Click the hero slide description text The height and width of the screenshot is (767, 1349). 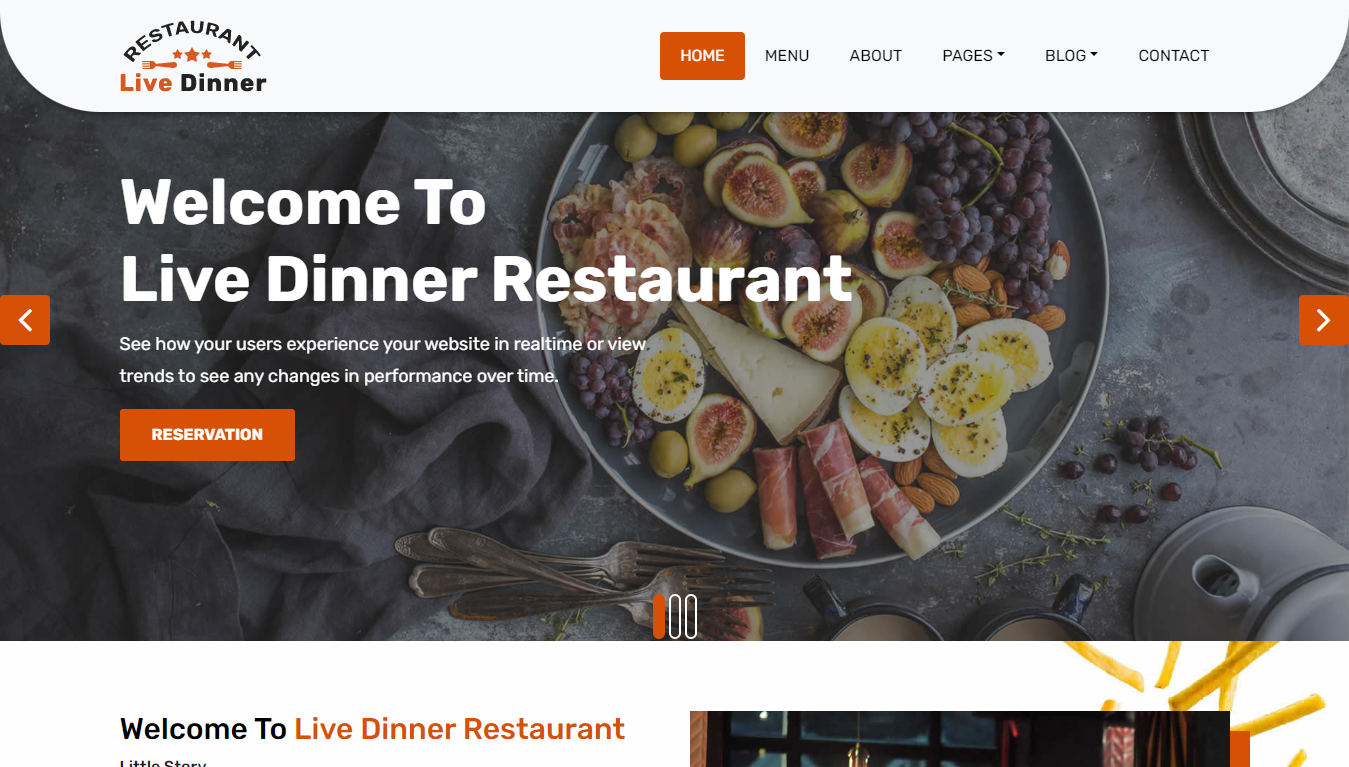383,360
